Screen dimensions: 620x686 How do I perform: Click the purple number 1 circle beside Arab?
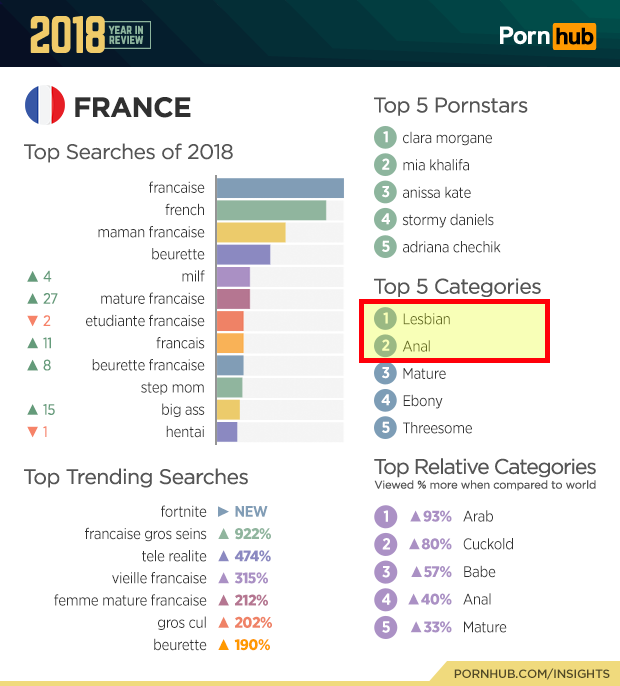pos(385,516)
